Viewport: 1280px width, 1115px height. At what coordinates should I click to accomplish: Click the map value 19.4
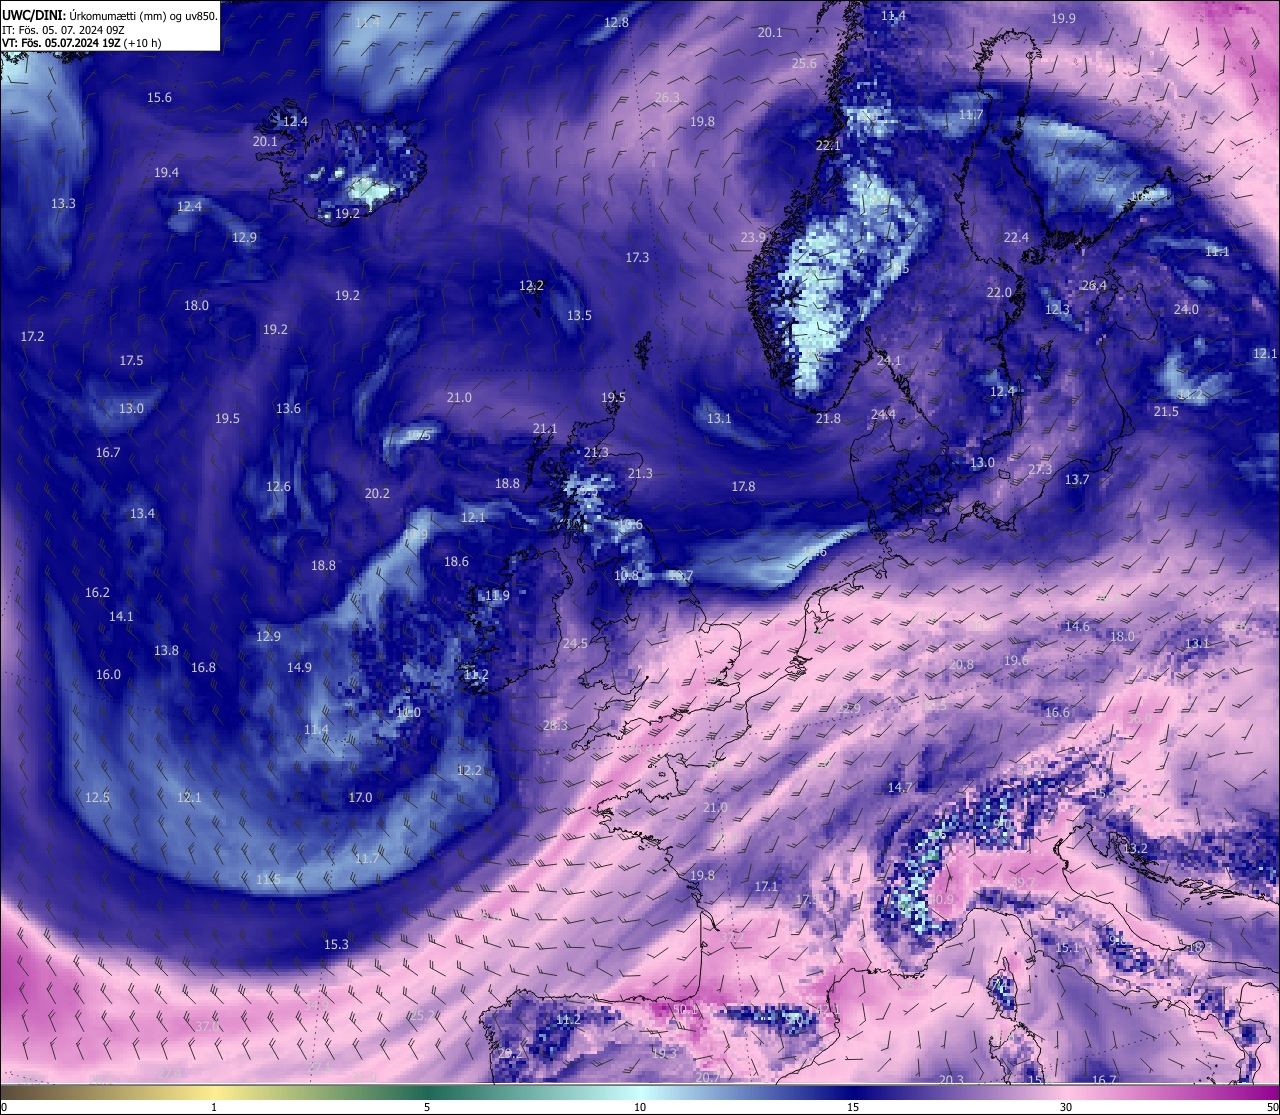pyautogui.click(x=166, y=173)
